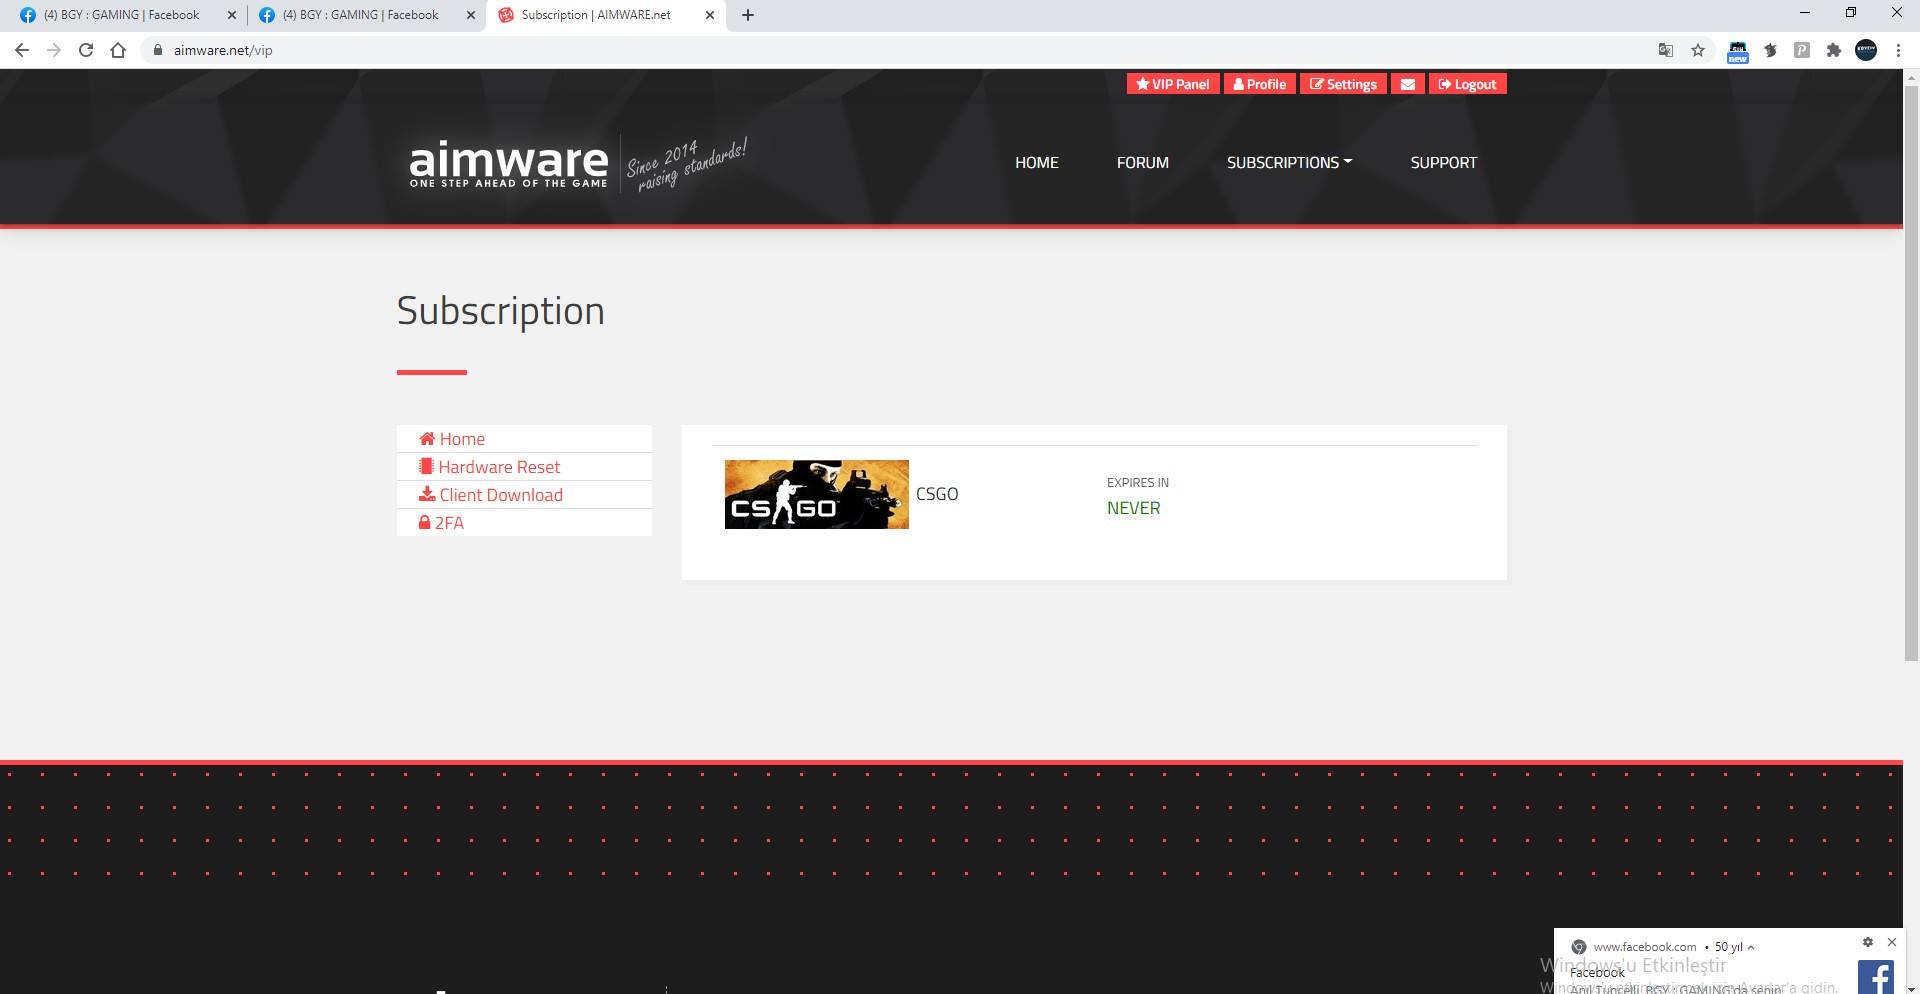Viewport: 1920px width, 994px height.
Task: Open the Extensions puzzle icon
Action: 1834,50
